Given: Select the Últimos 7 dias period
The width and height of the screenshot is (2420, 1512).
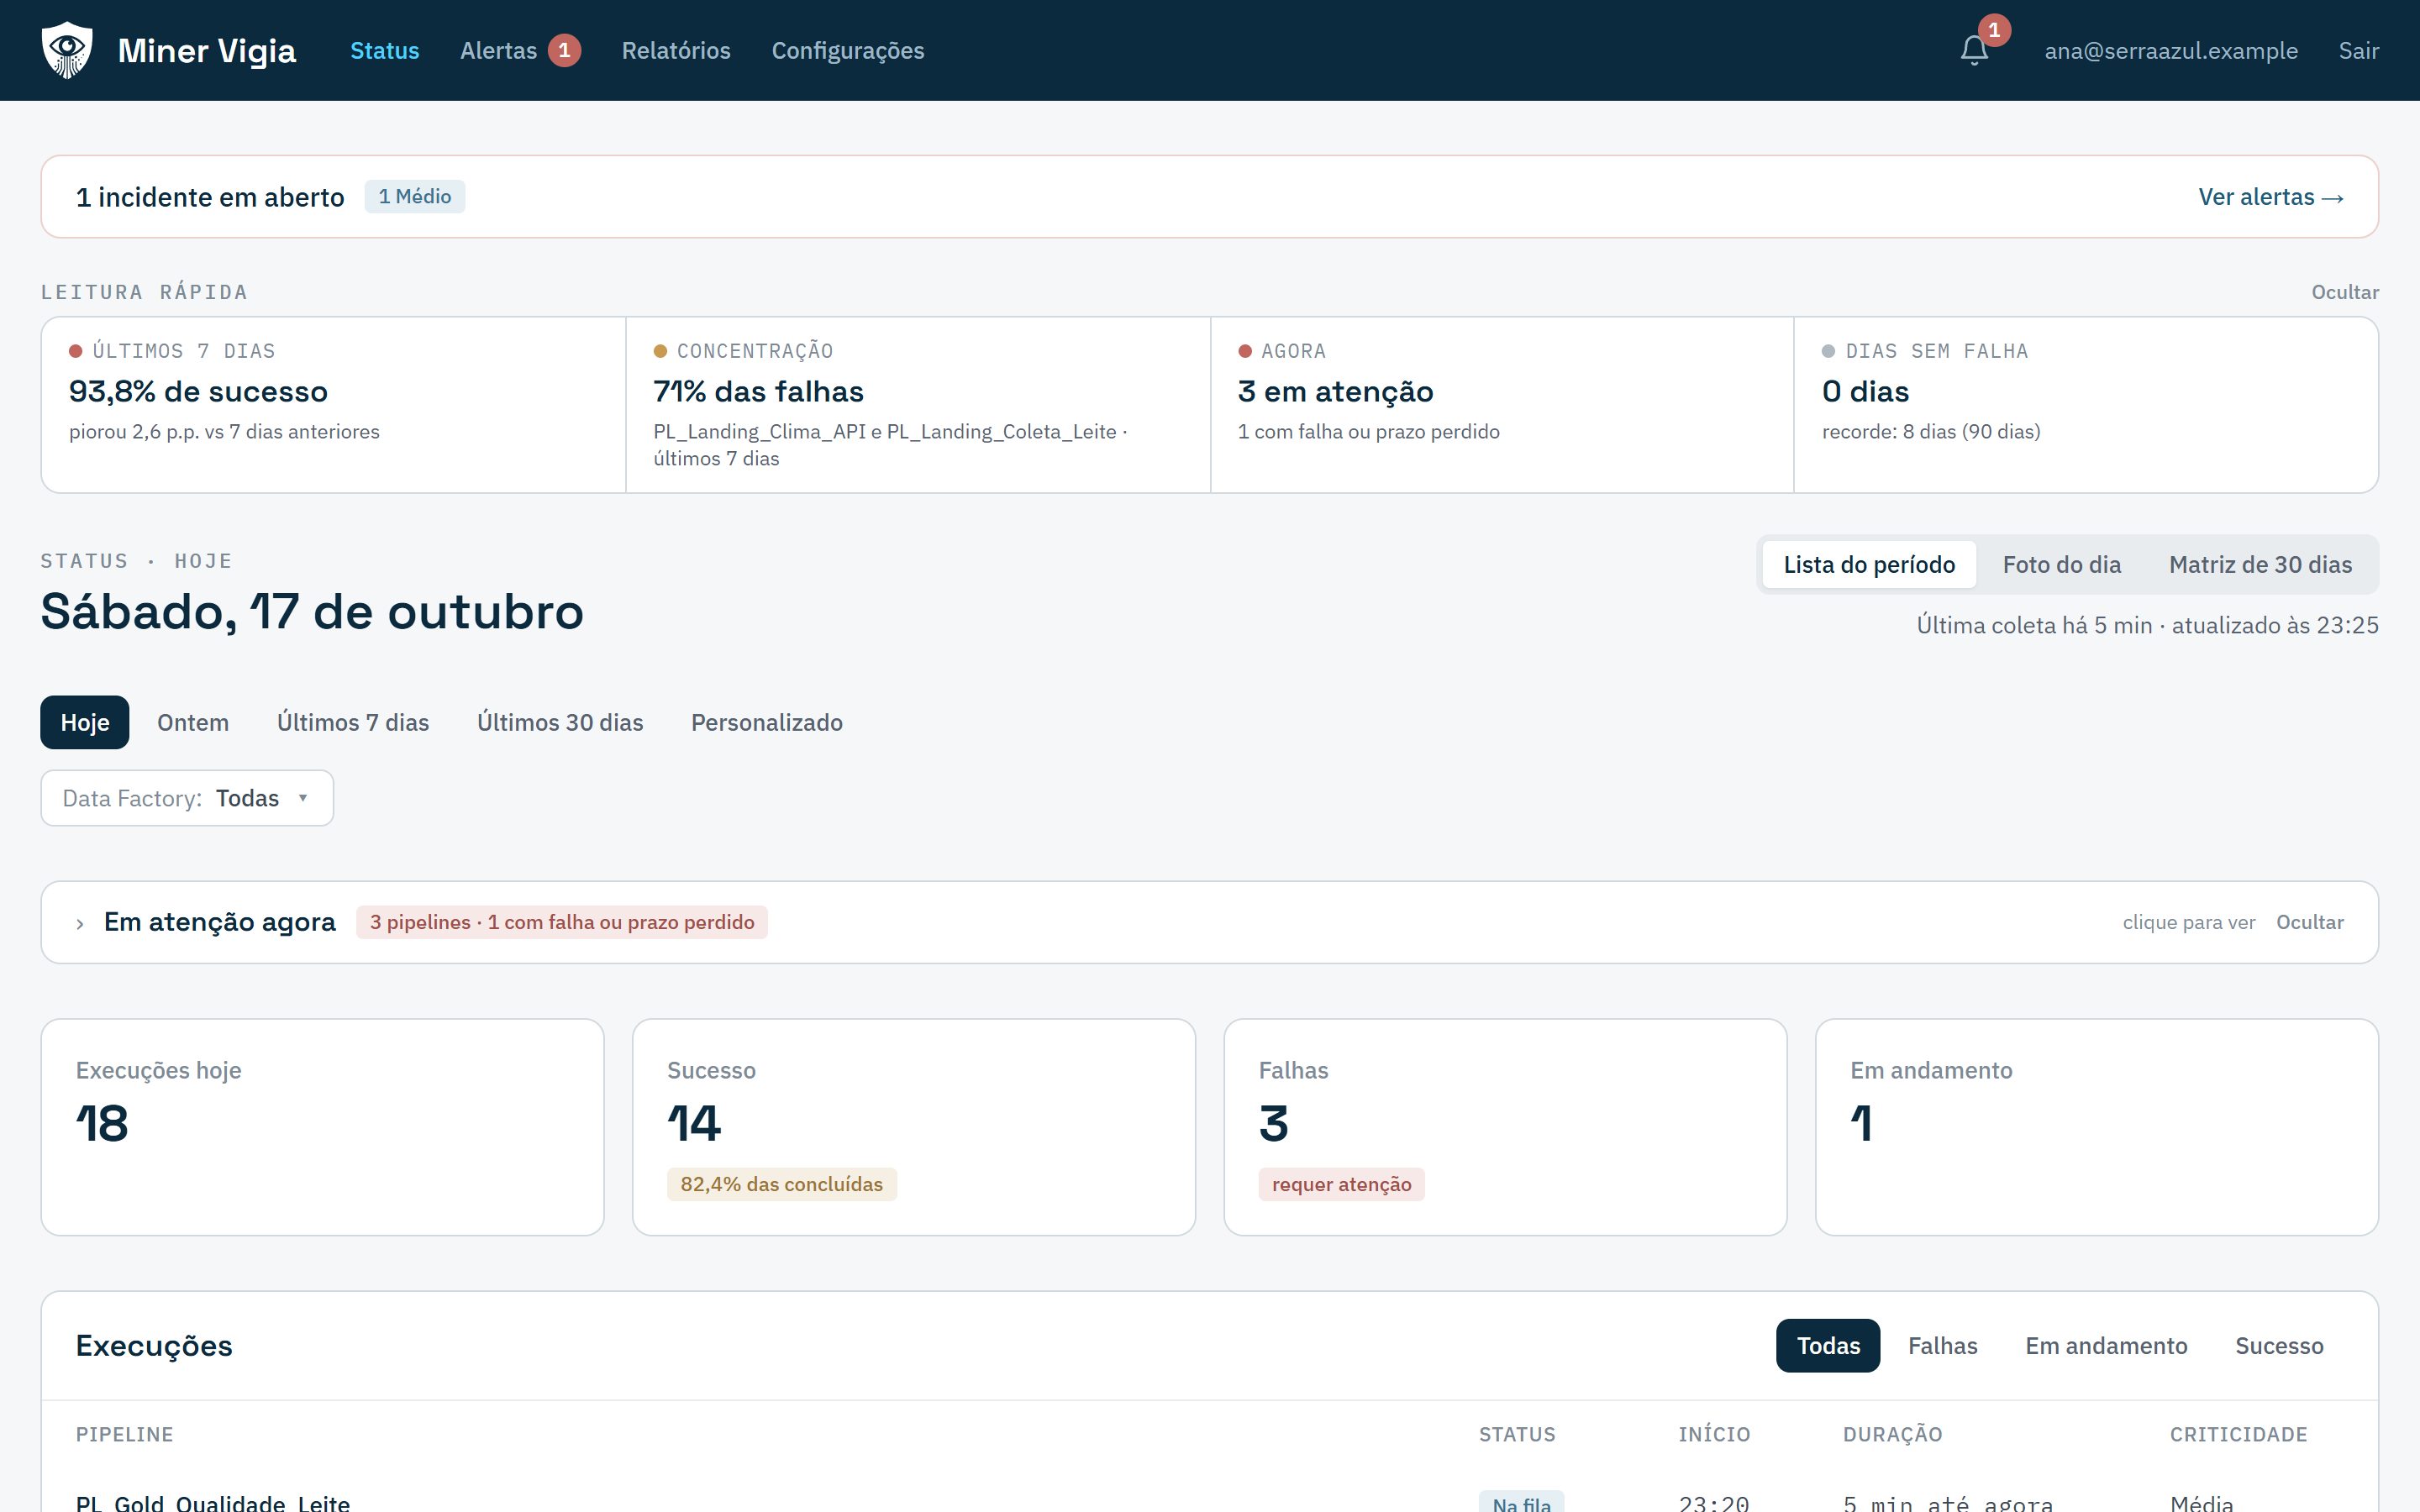Looking at the screenshot, I should point(353,722).
